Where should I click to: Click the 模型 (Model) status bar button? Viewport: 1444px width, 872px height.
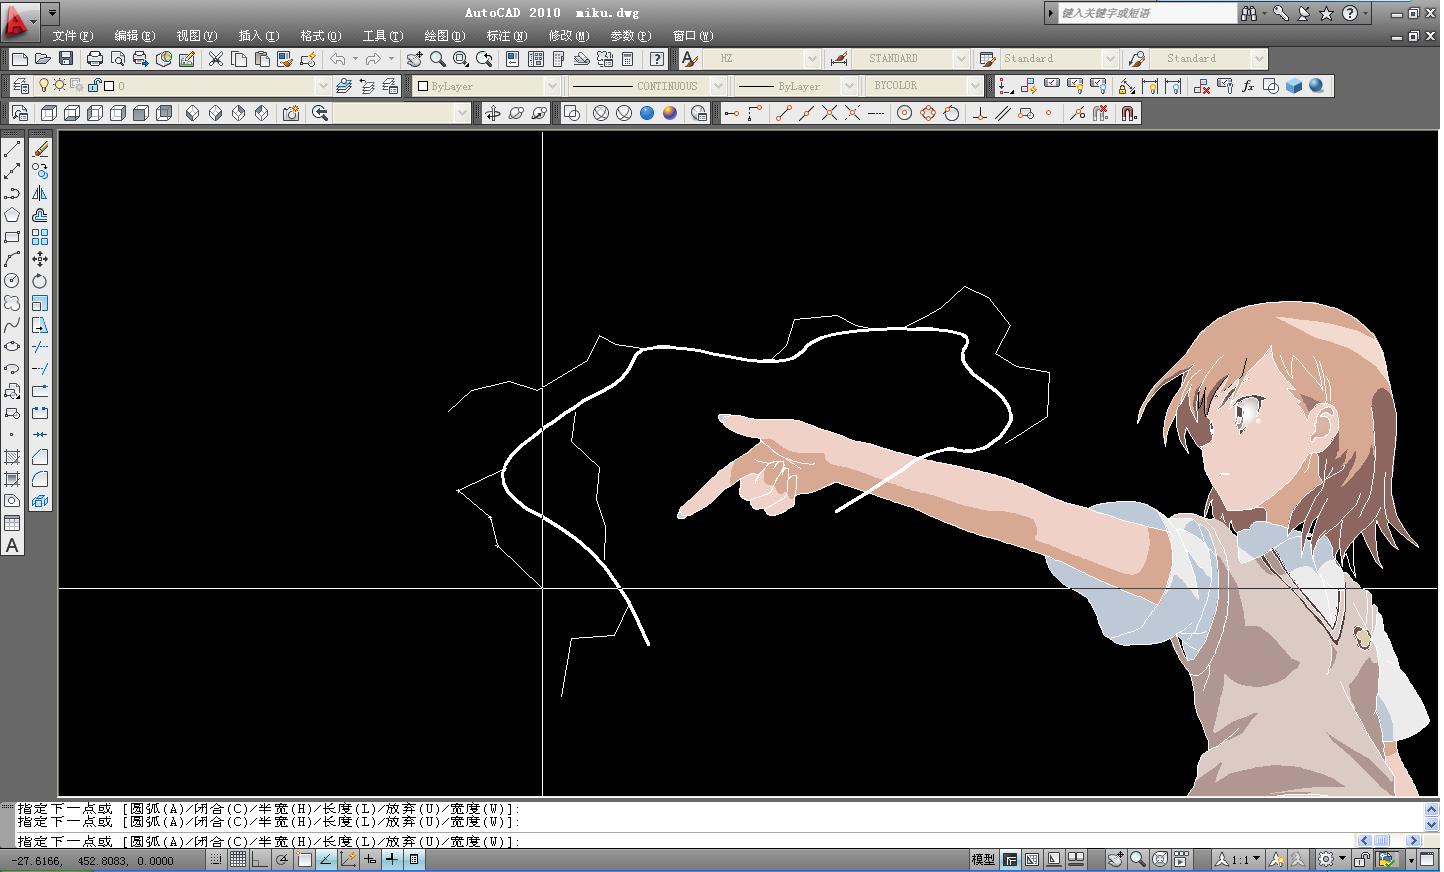click(x=982, y=859)
